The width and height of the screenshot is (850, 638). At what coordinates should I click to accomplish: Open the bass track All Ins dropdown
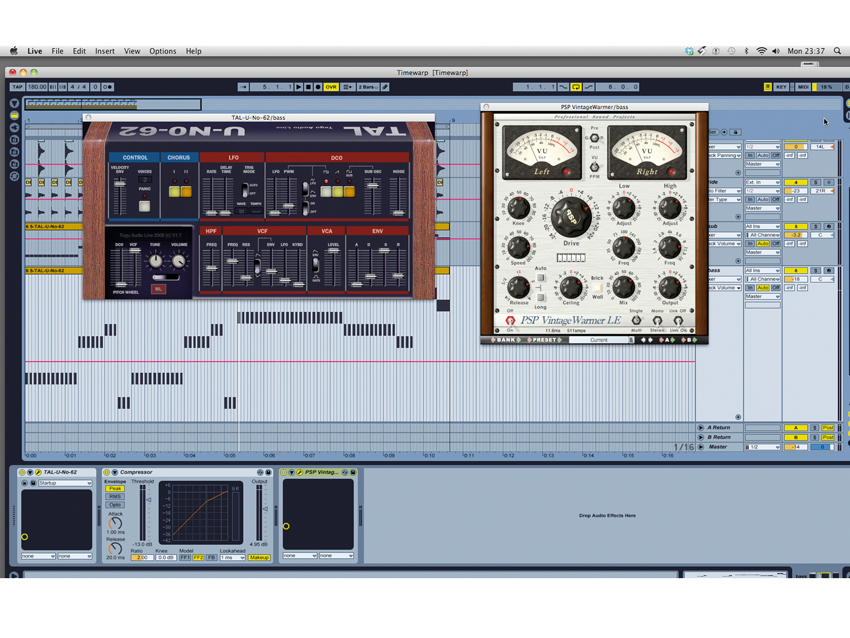pyautogui.click(x=762, y=270)
